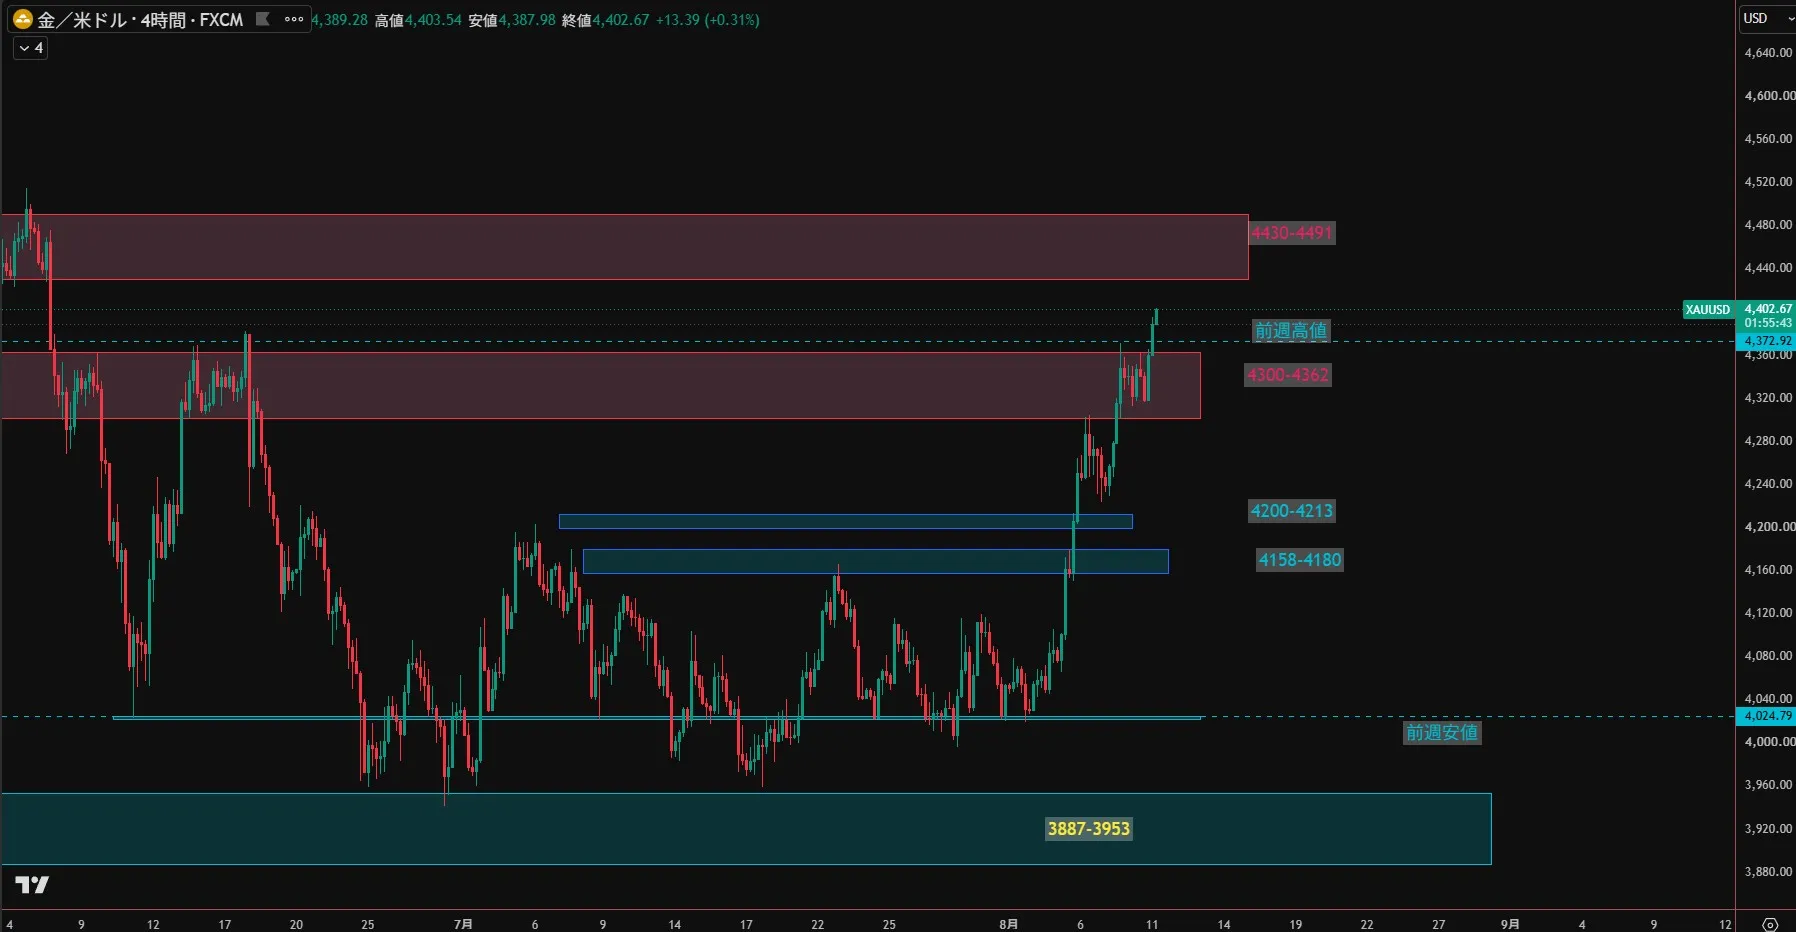Image resolution: width=1796 pixels, height=932 pixels.
Task: Expand the collapsed indicators legend showing 4
Action: 30,48
